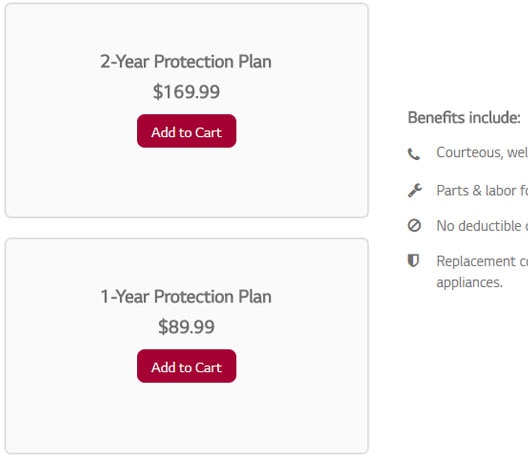Click the Benefits include heading
The height and width of the screenshot is (459, 528).
pos(464,118)
